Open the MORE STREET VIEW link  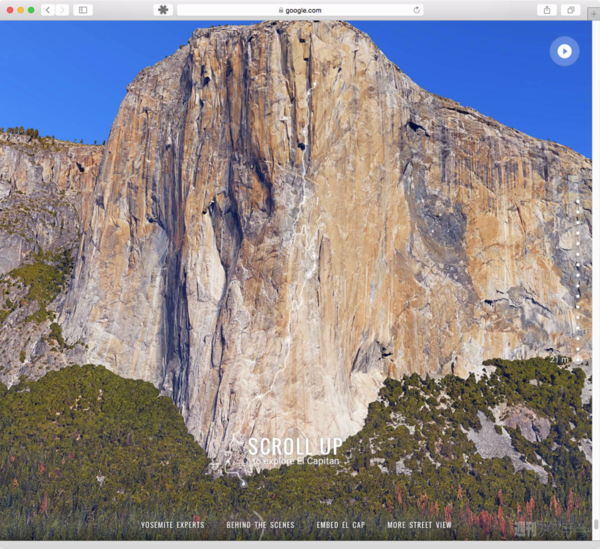pyautogui.click(x=419, y=525)
